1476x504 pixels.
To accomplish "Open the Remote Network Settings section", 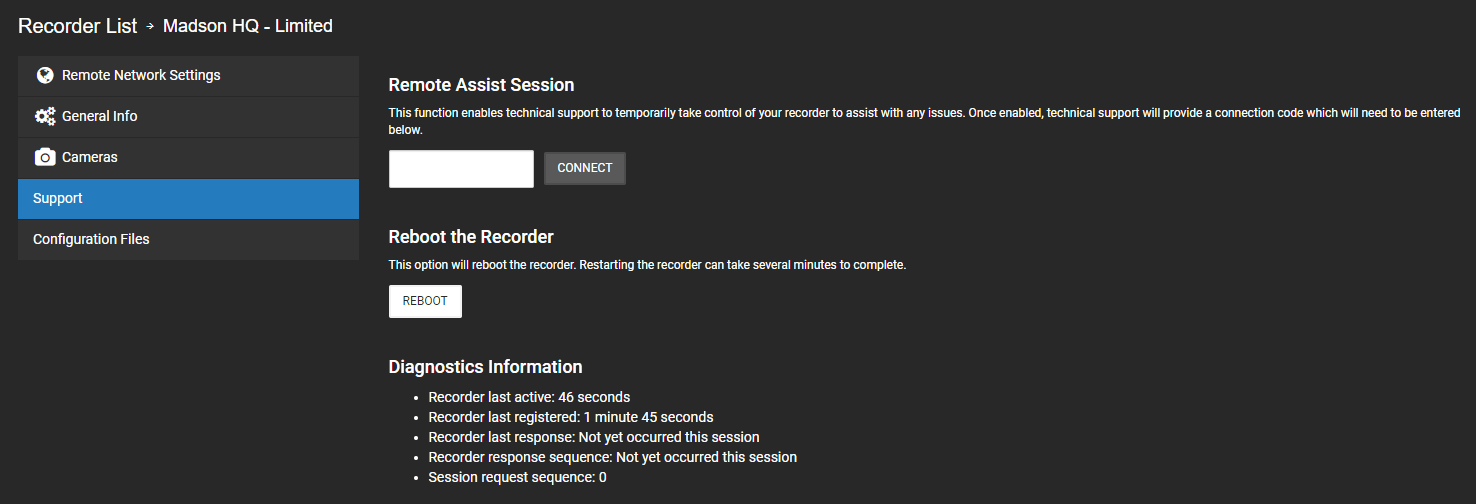I will tap(188, 76).
